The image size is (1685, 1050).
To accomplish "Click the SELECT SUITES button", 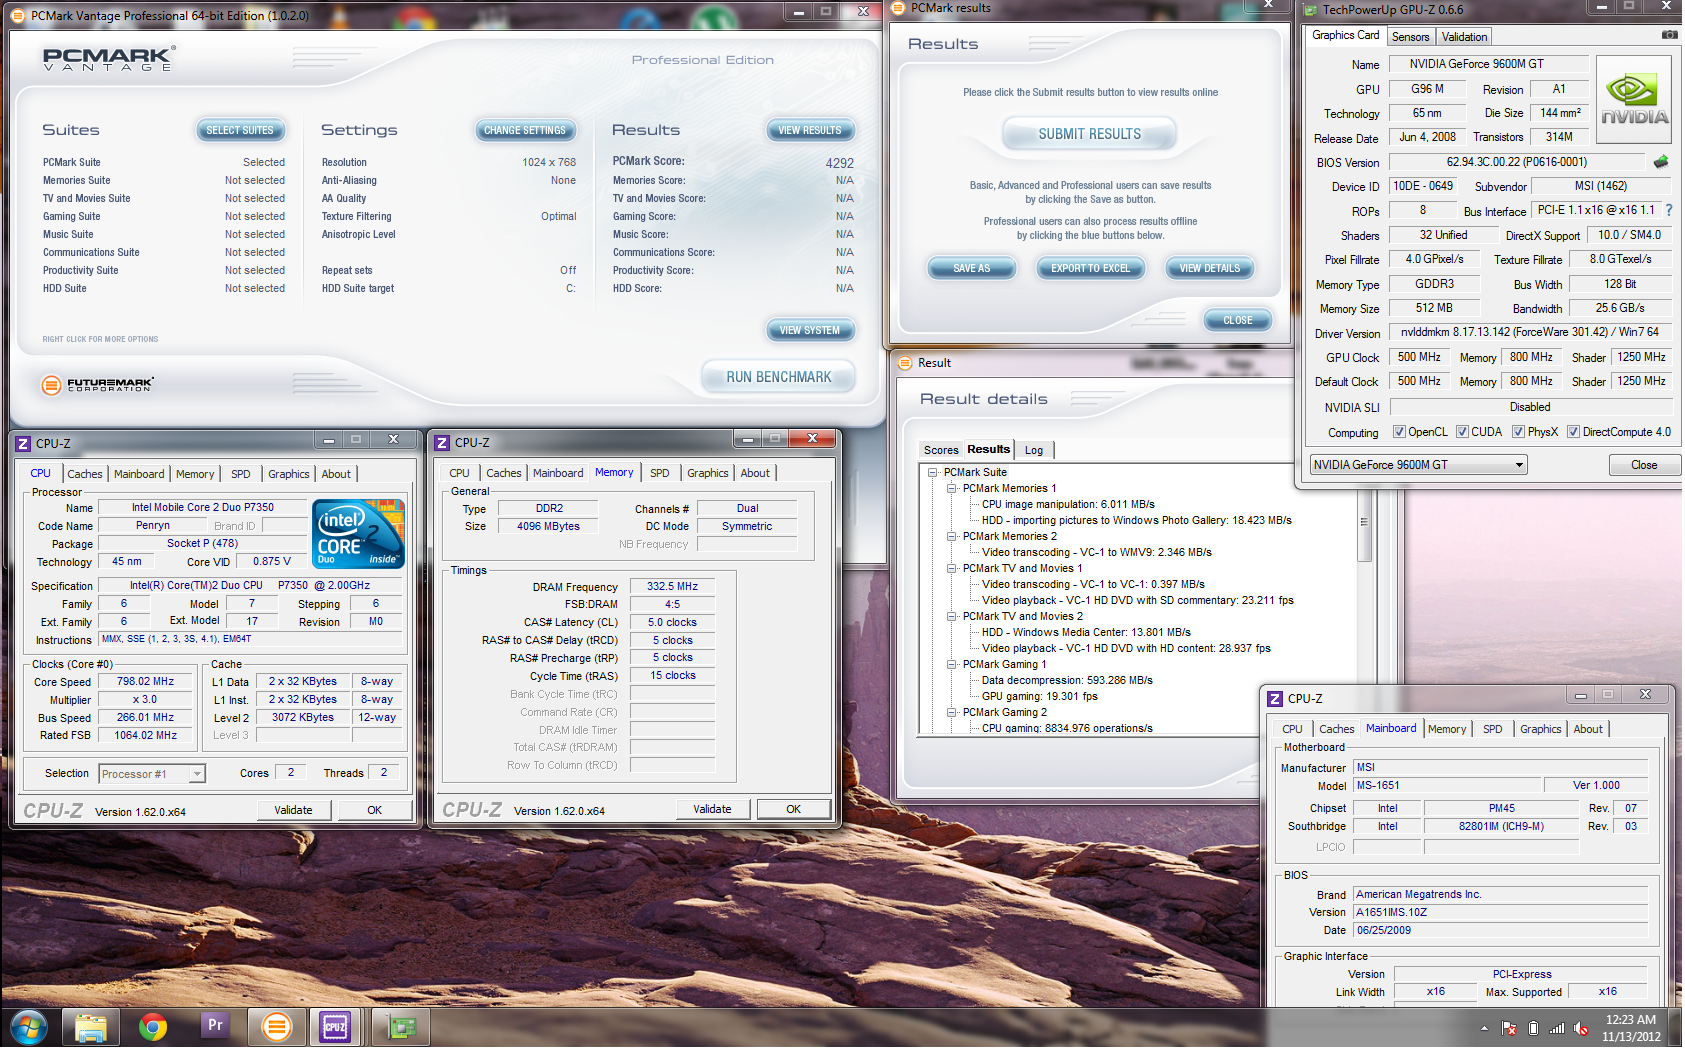I will coord(240,131).
